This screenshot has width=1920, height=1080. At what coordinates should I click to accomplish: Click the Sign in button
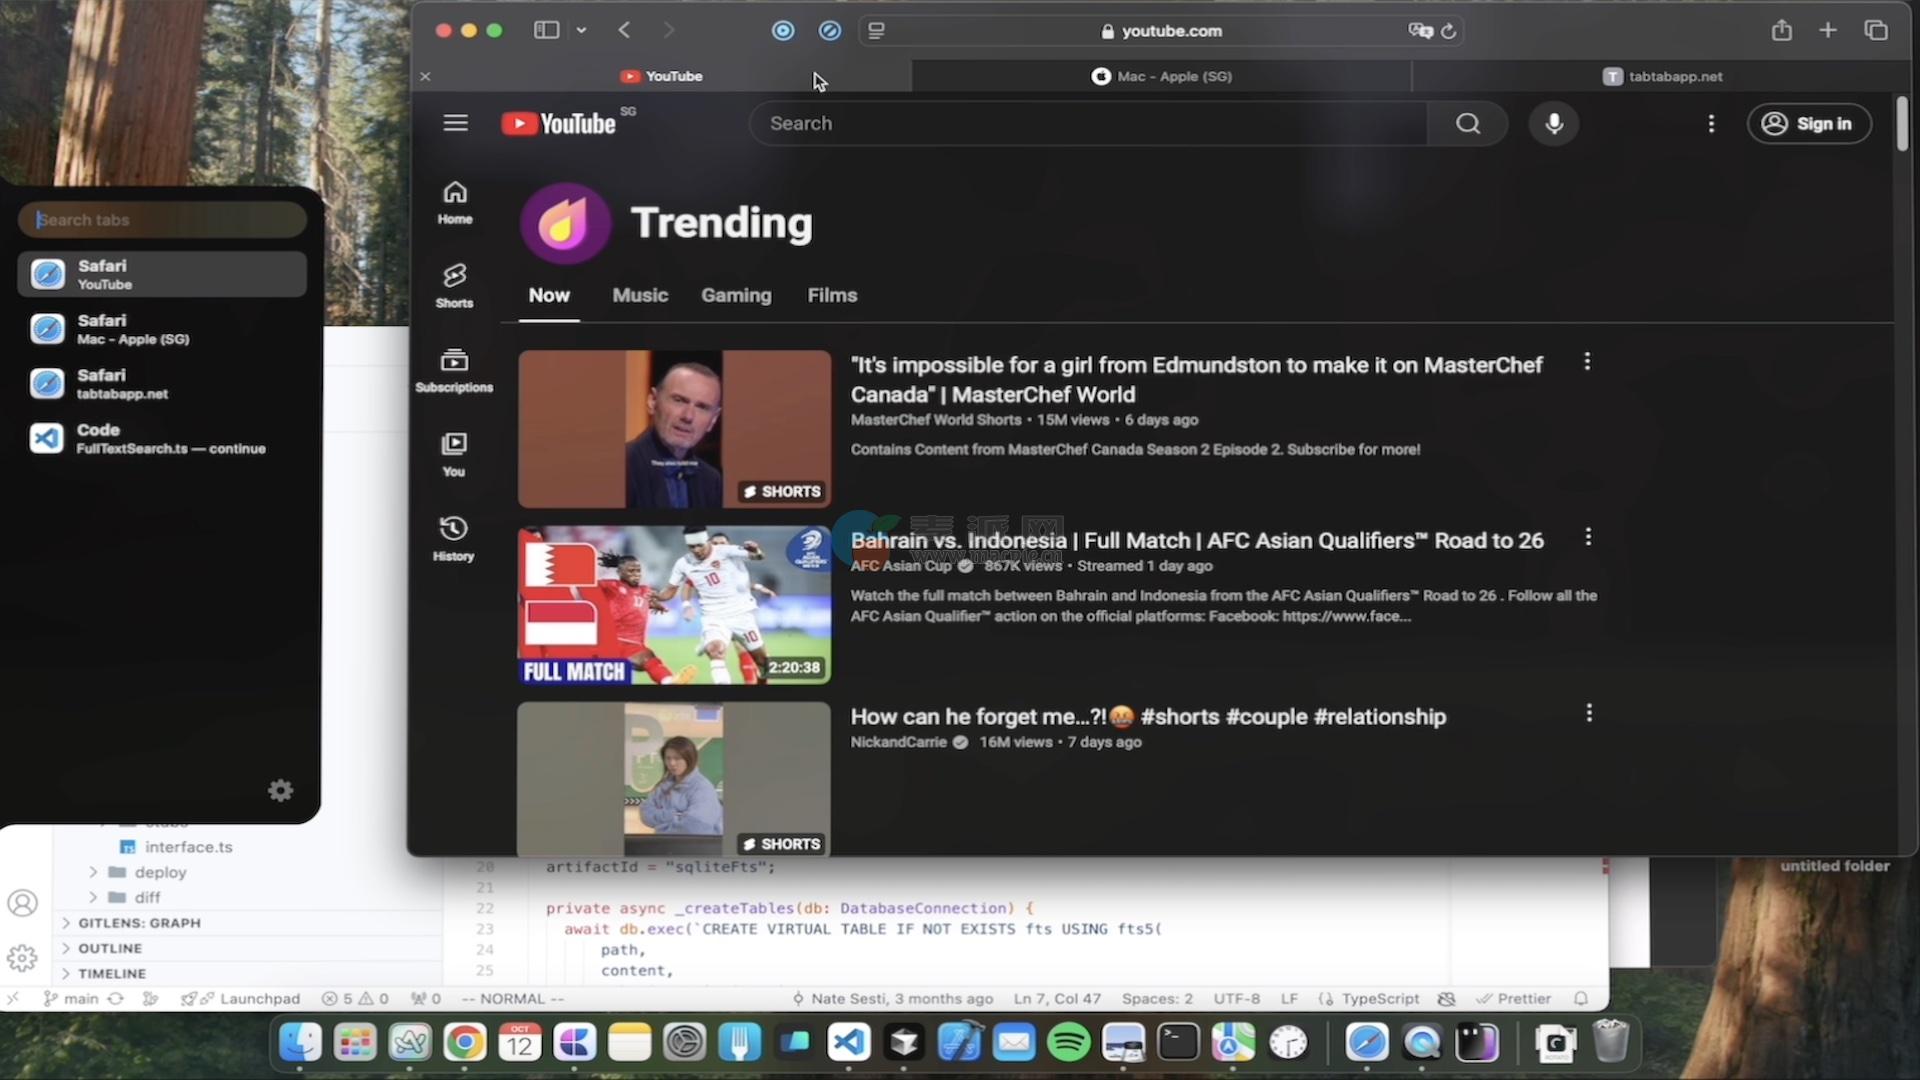(x=1809, y=123)
